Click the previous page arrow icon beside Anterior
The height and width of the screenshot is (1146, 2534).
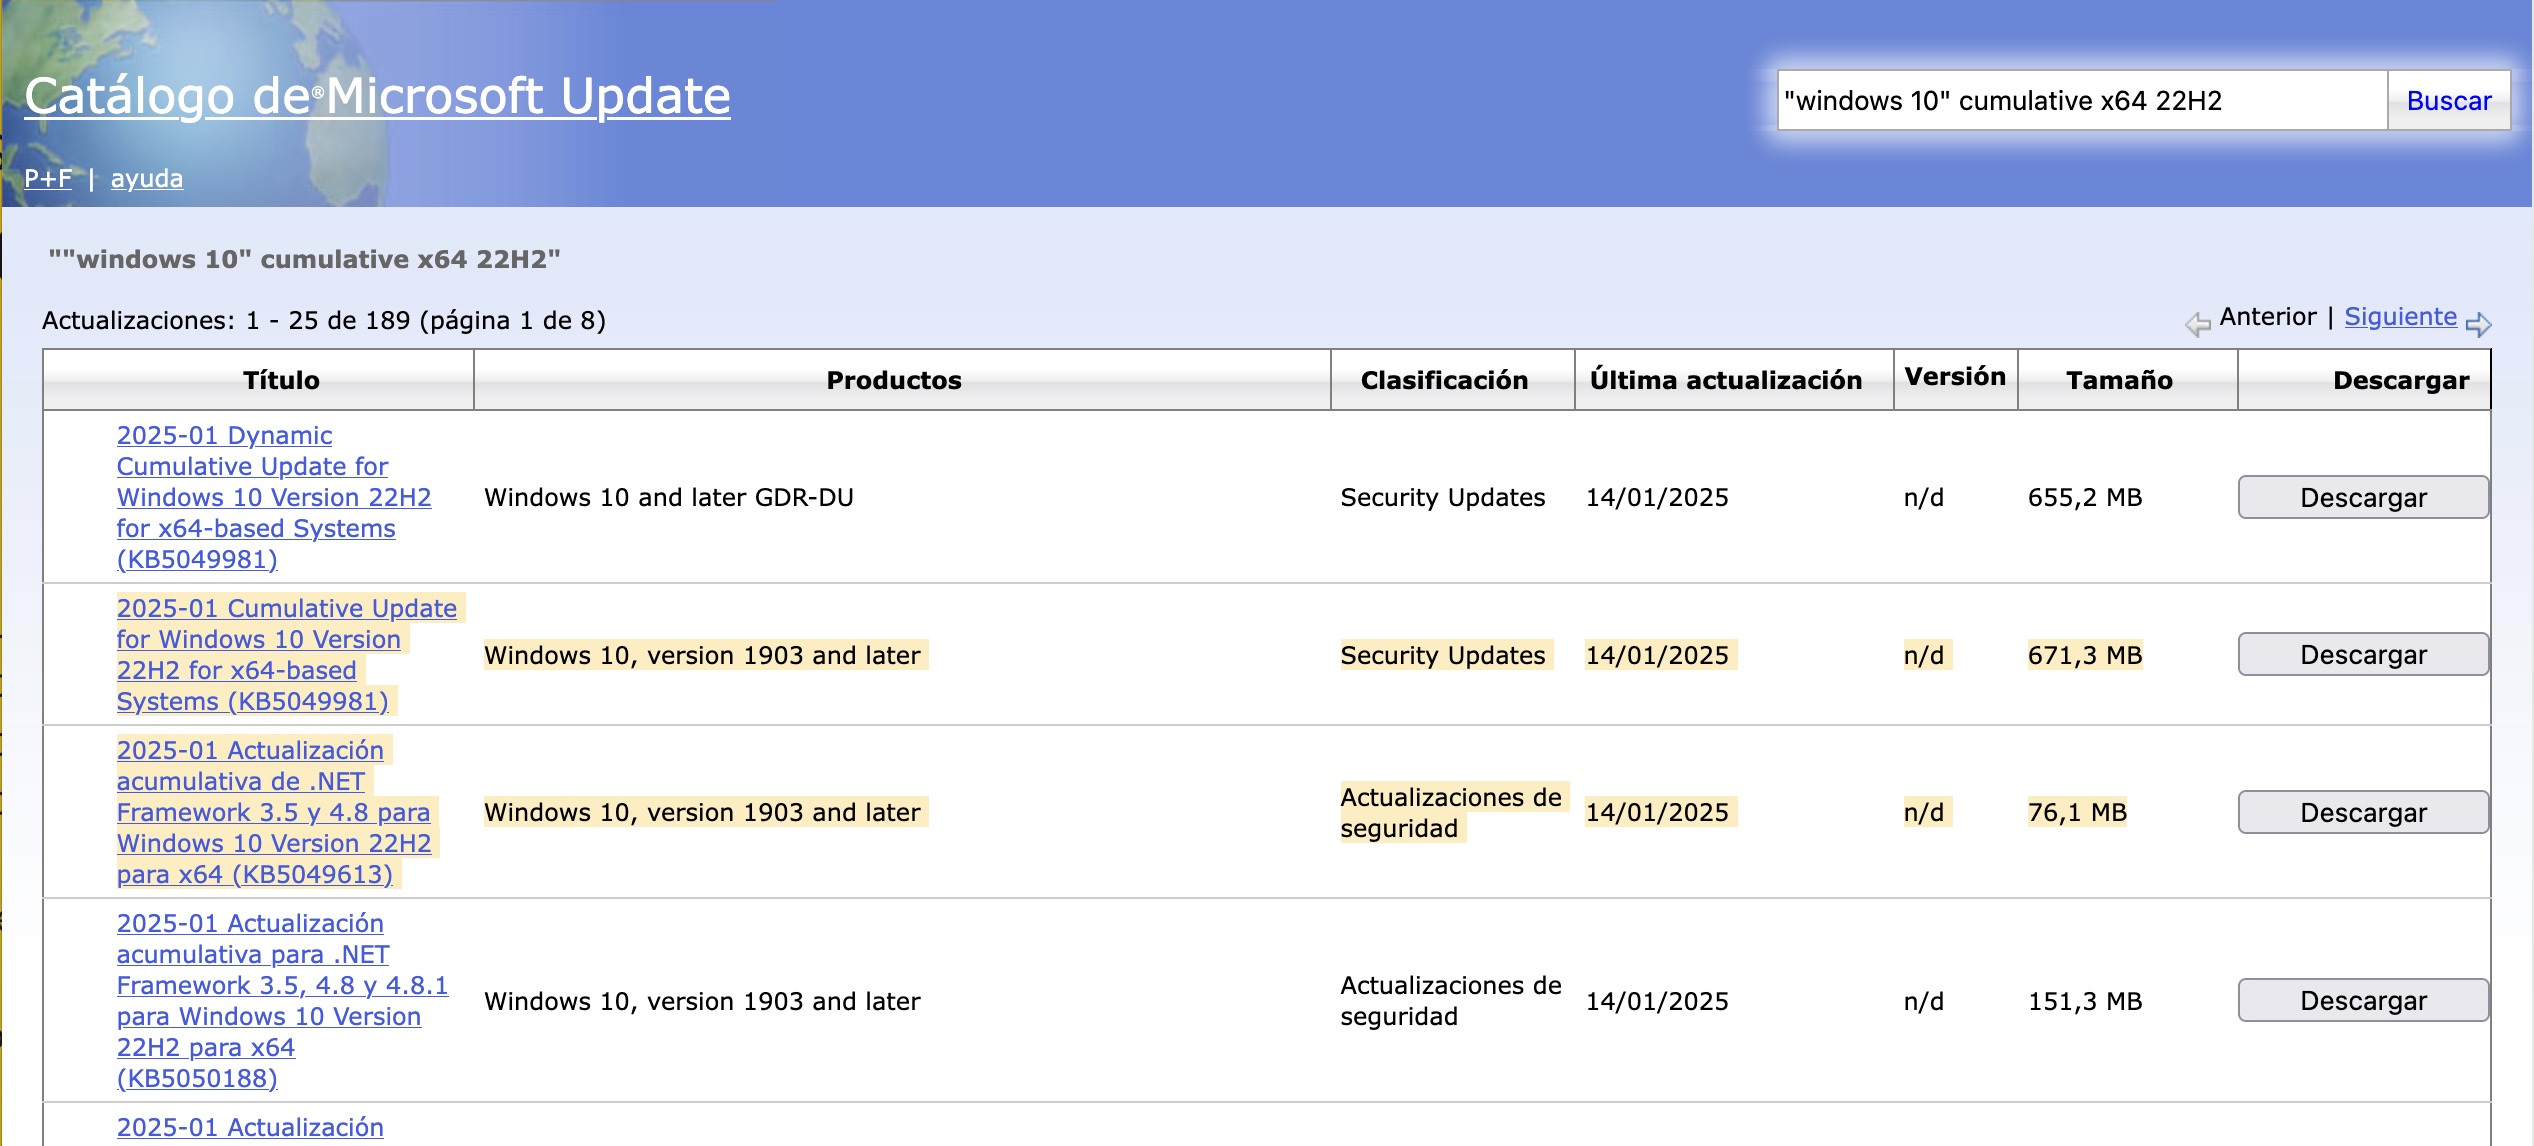2198,323
